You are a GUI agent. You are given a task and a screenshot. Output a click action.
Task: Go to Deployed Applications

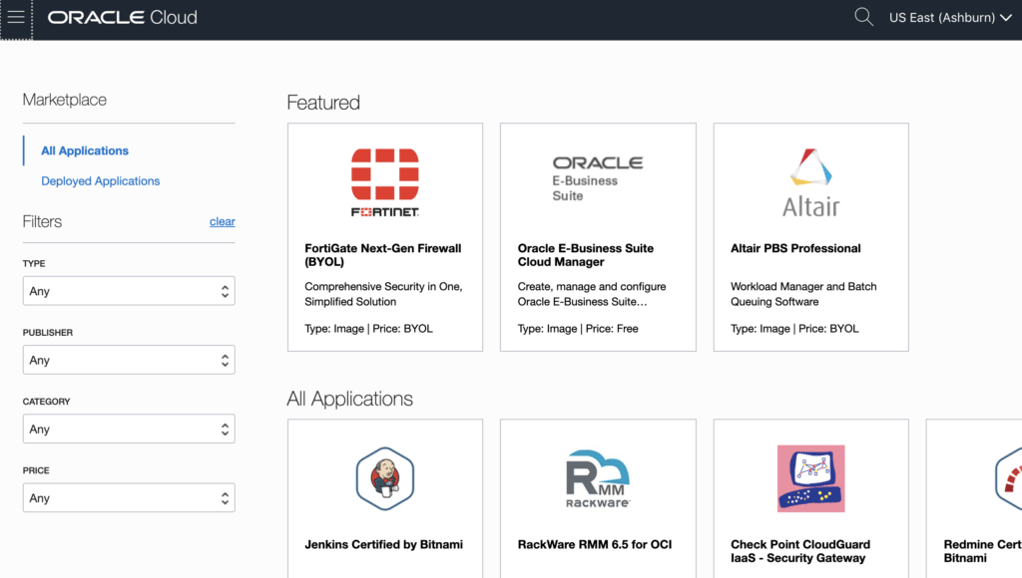point(100,181)
